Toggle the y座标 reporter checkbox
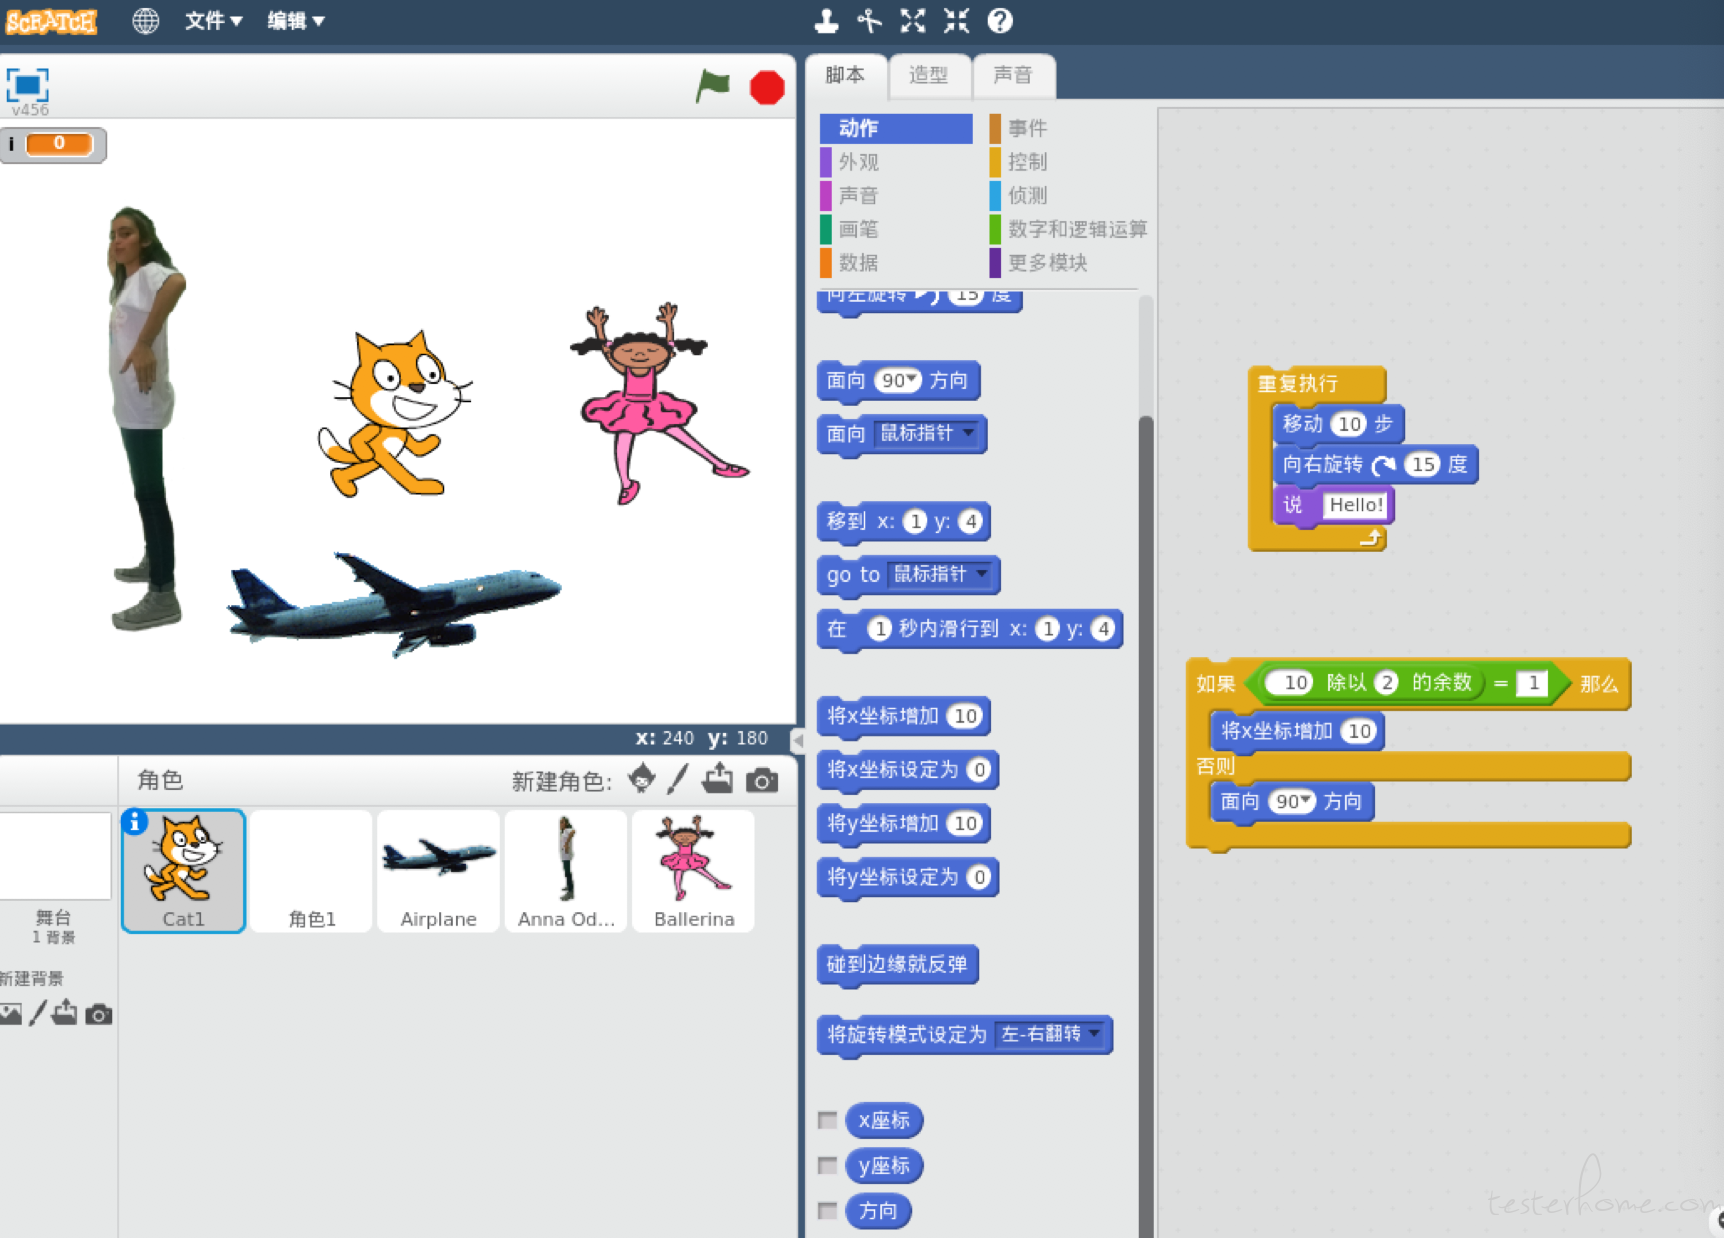Viewport: 1724px width, 1238px height. click(827, 1165)
